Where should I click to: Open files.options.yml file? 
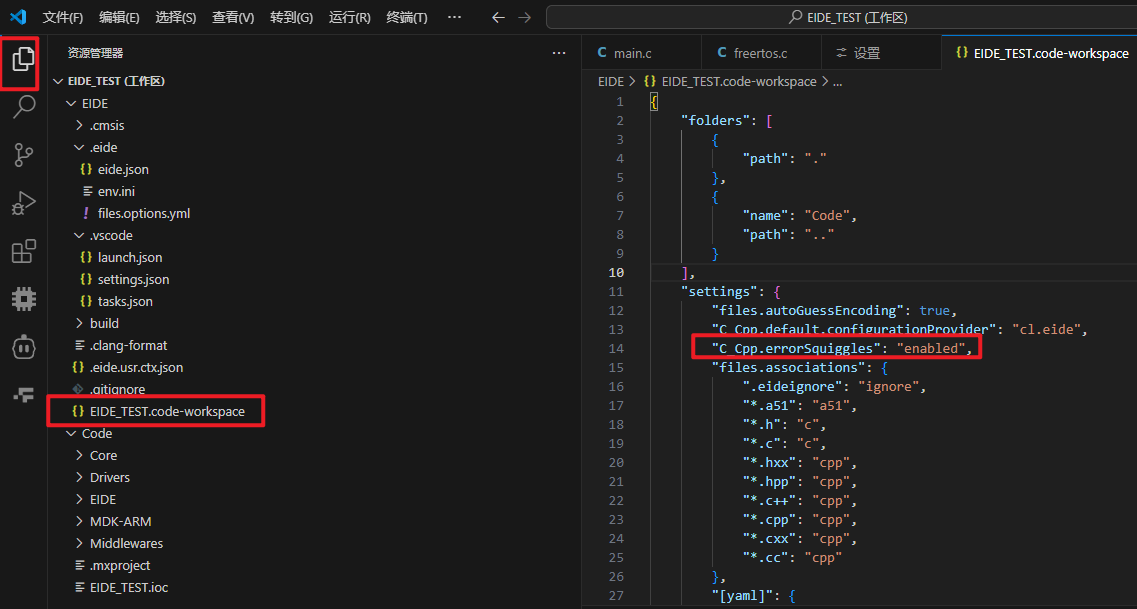pos(144,214)
